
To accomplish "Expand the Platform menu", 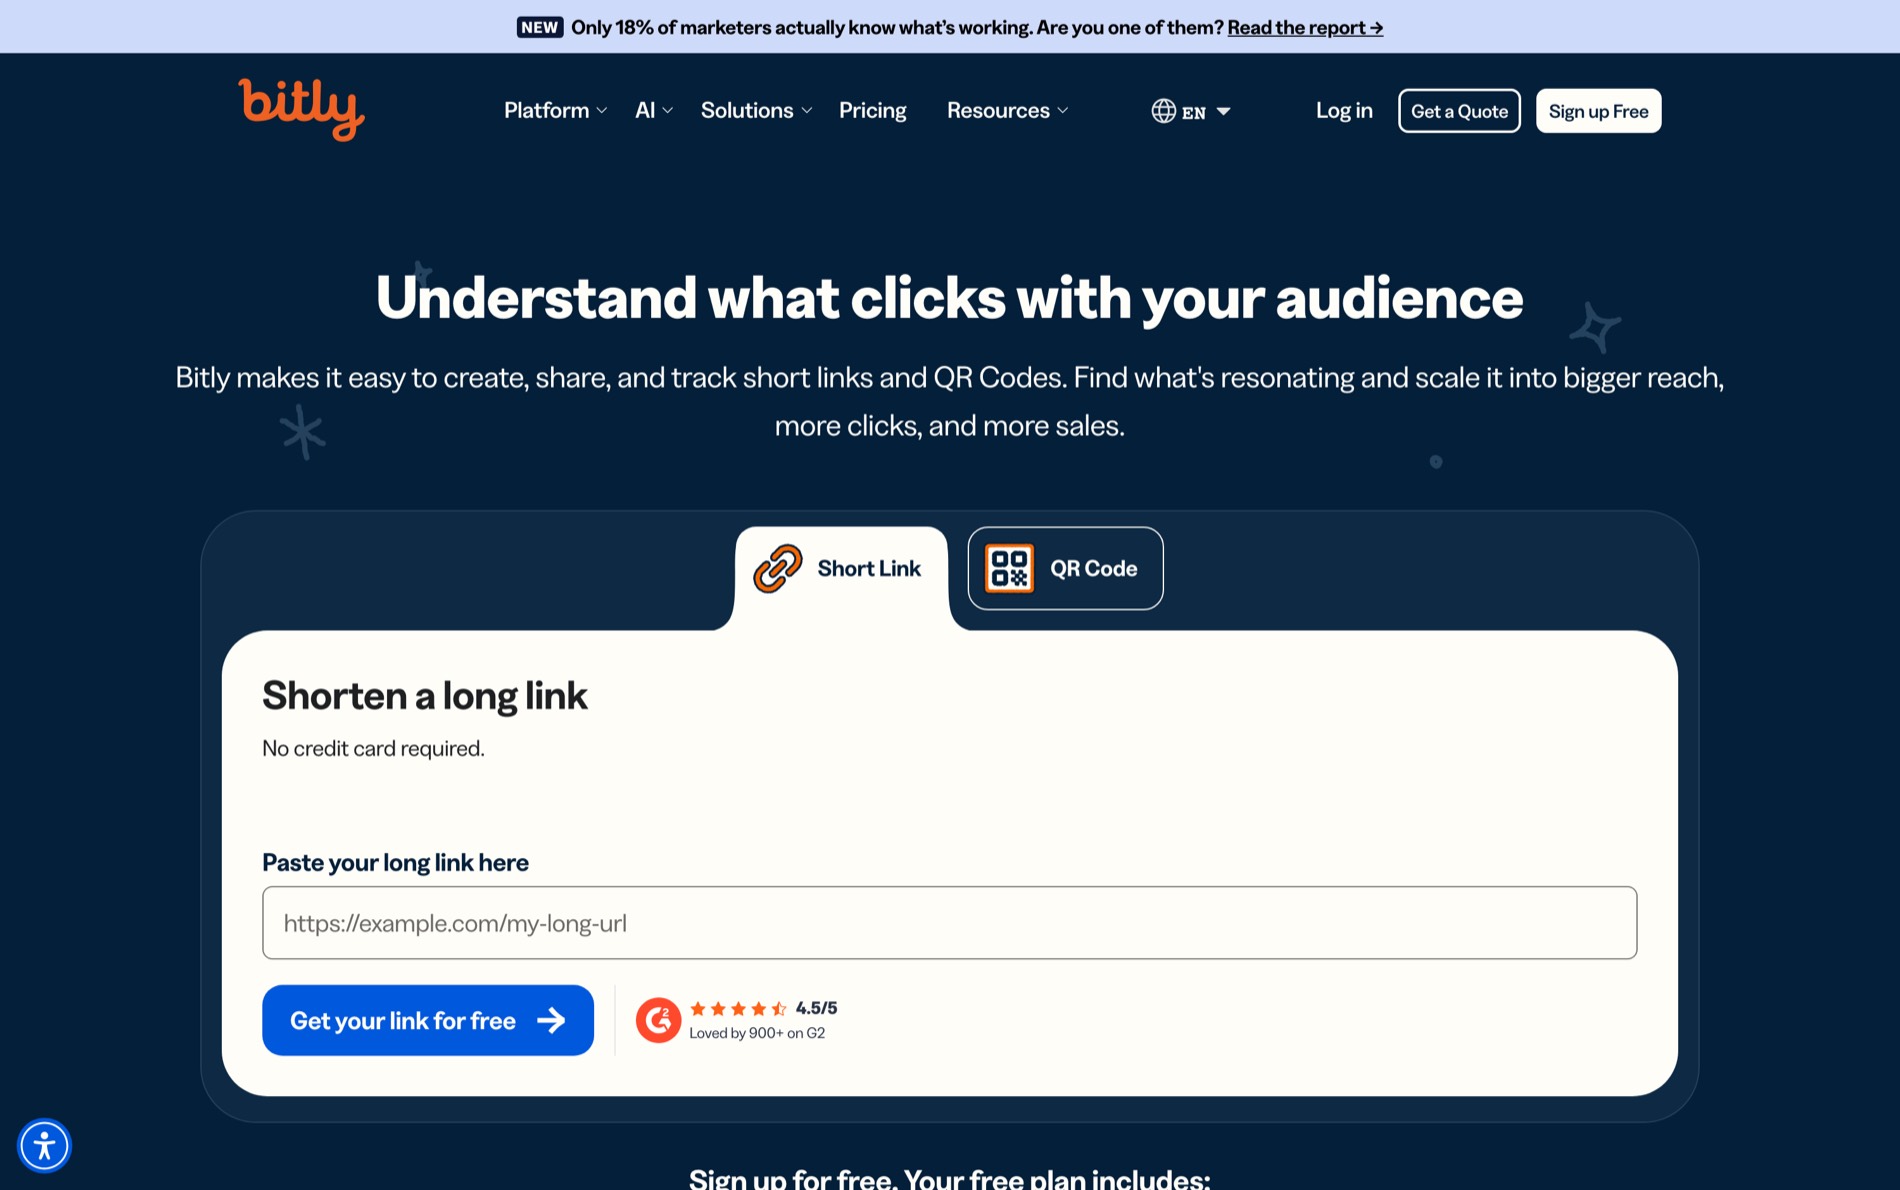I will pos(555,110).
